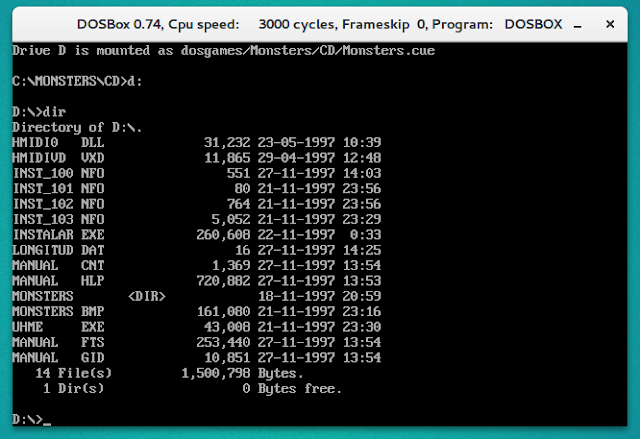Click the HMIDI0 DLL file row
Viewport: 640px width, 439px height.
pyautogui.click(x=197, y=142)
